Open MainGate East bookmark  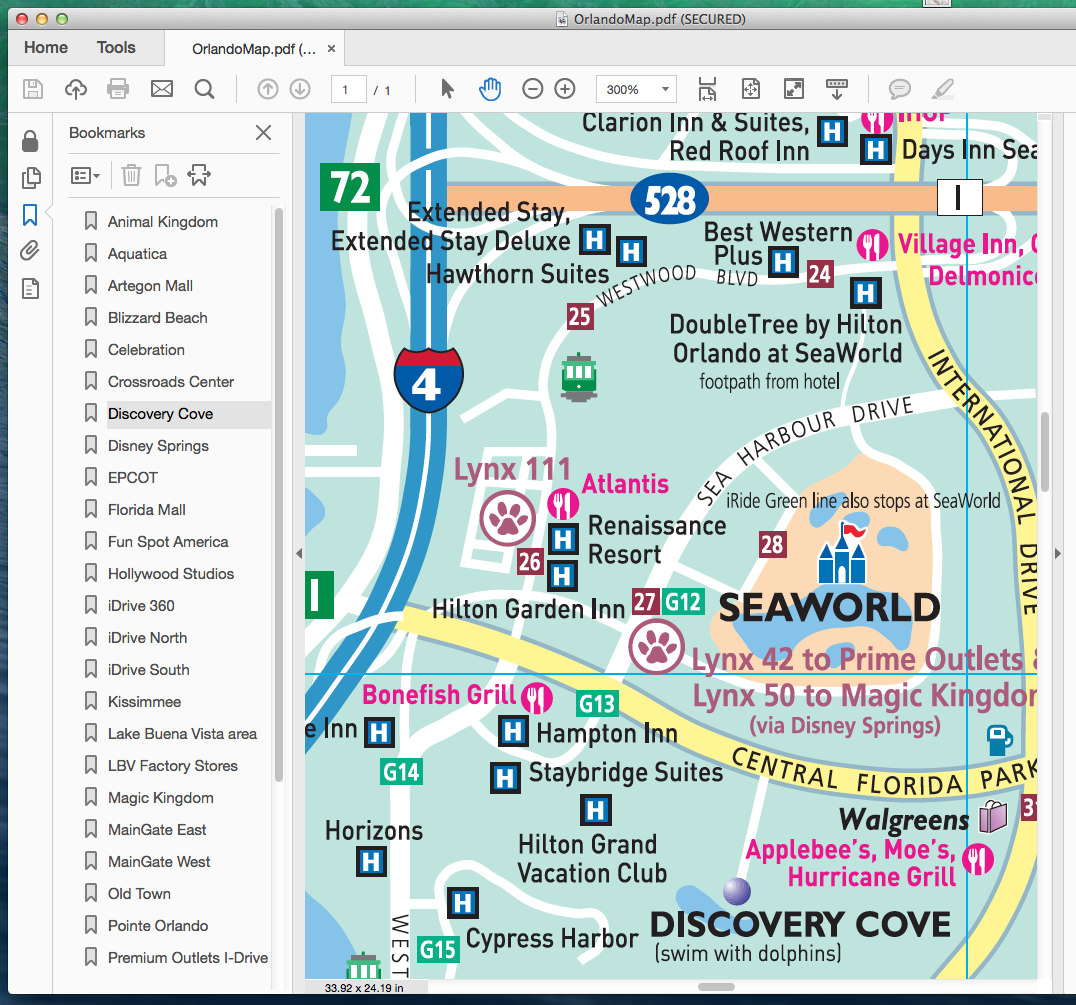[157, 830]
